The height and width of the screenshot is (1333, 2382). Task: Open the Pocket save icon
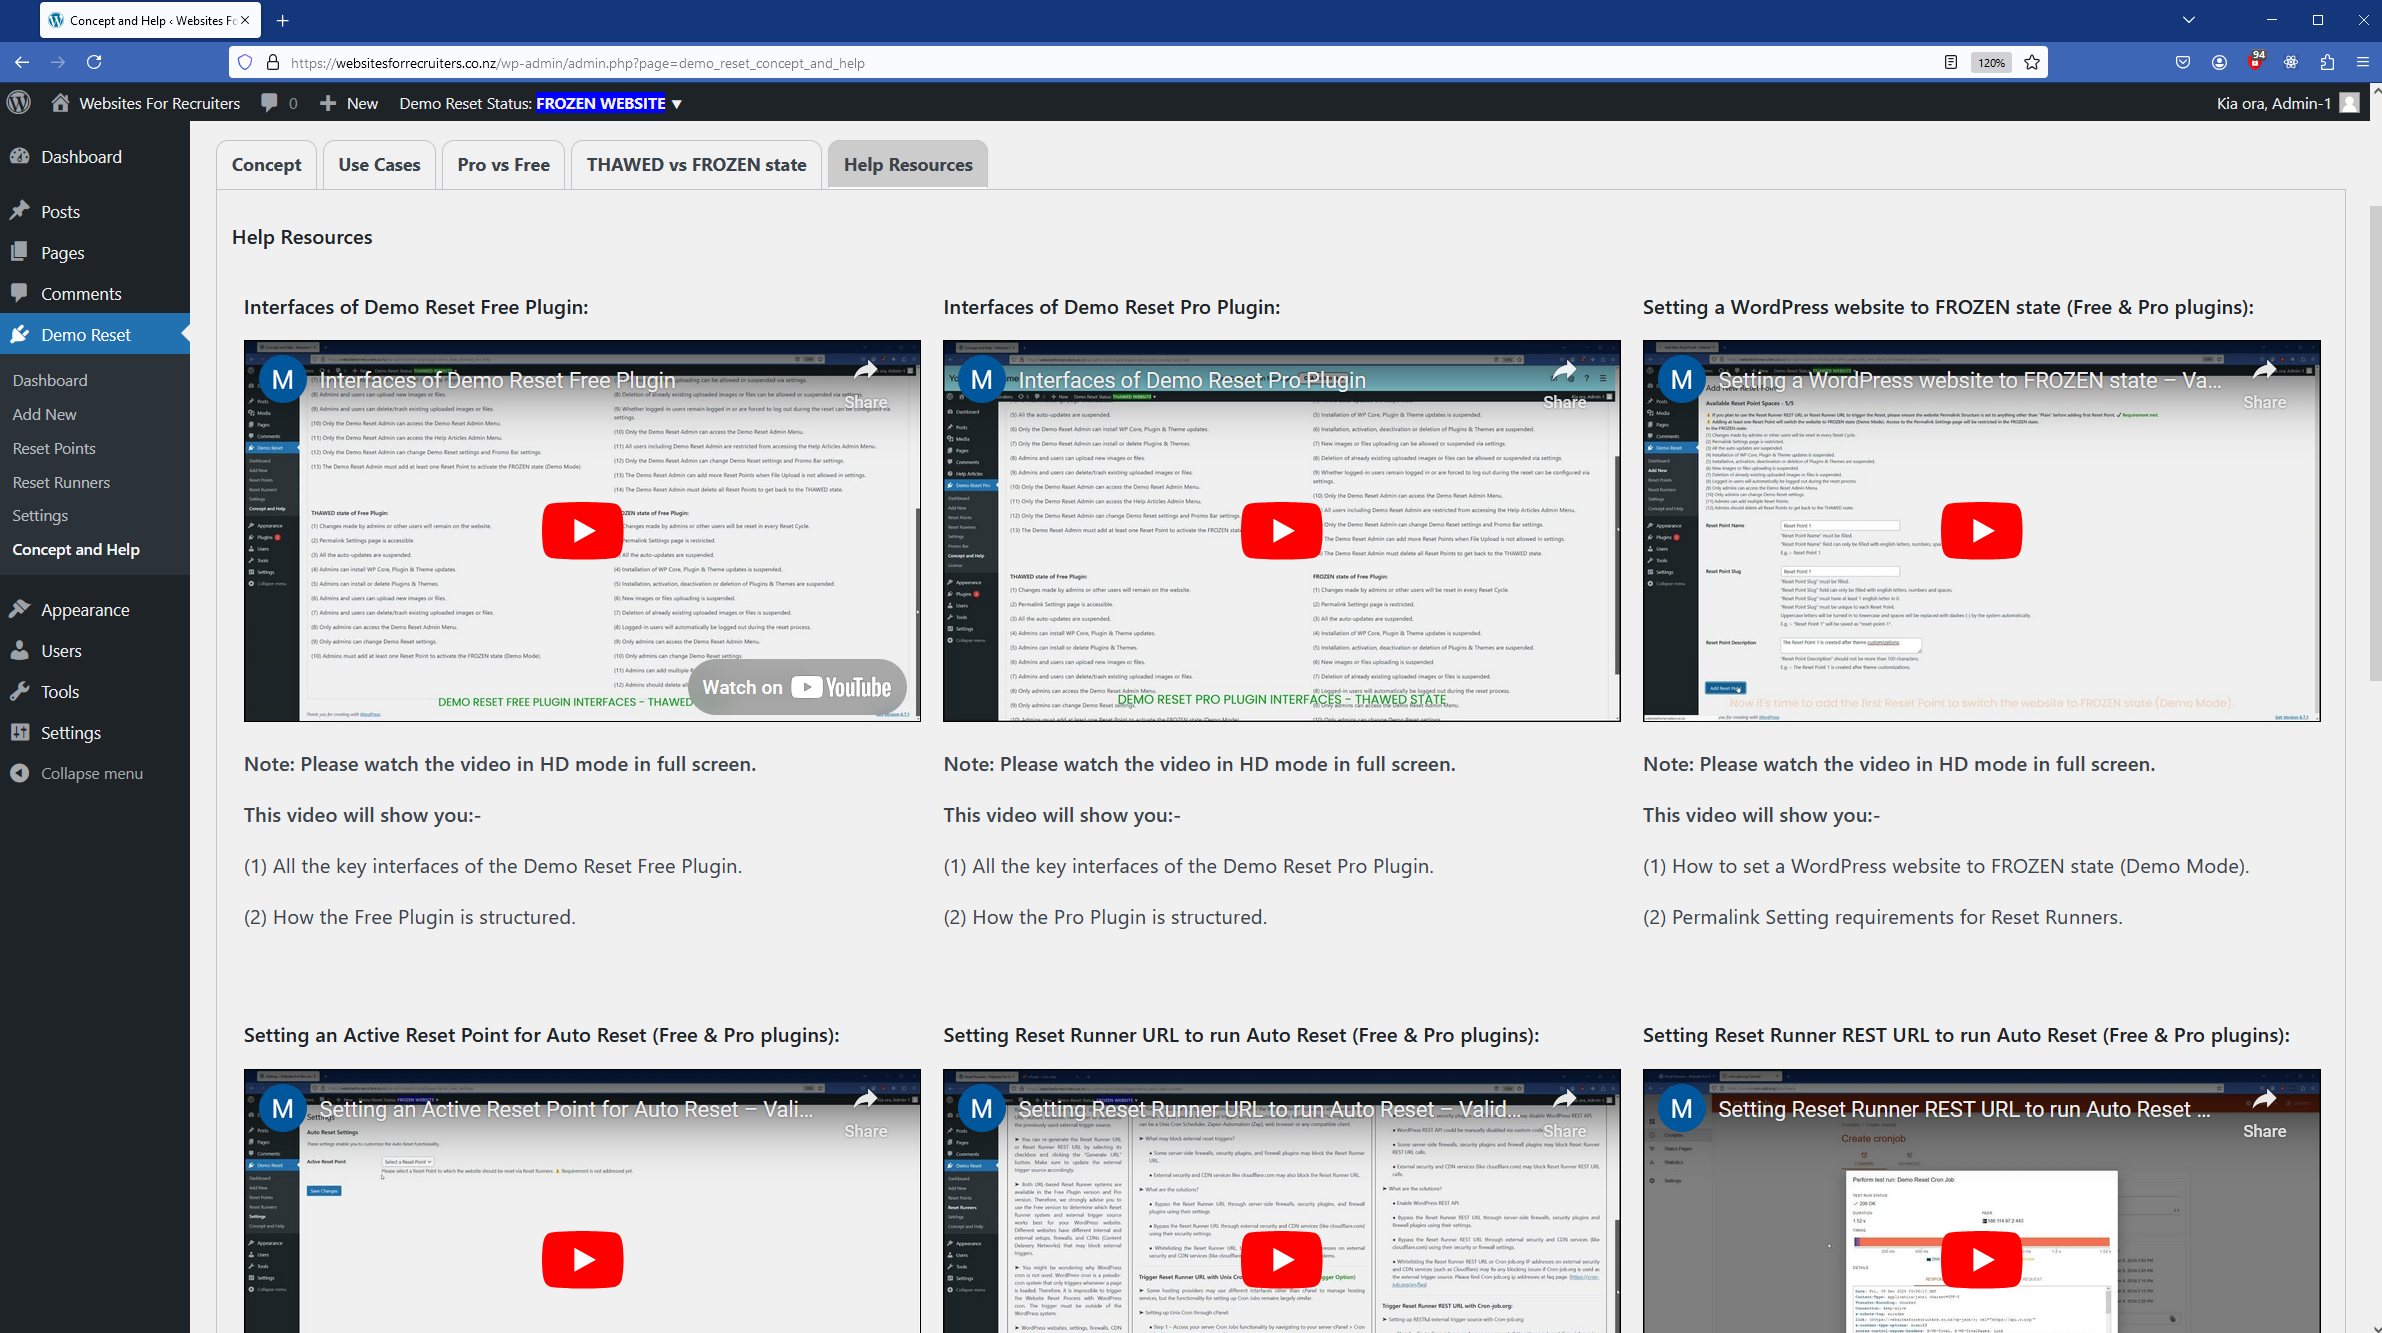(2182, 62)
